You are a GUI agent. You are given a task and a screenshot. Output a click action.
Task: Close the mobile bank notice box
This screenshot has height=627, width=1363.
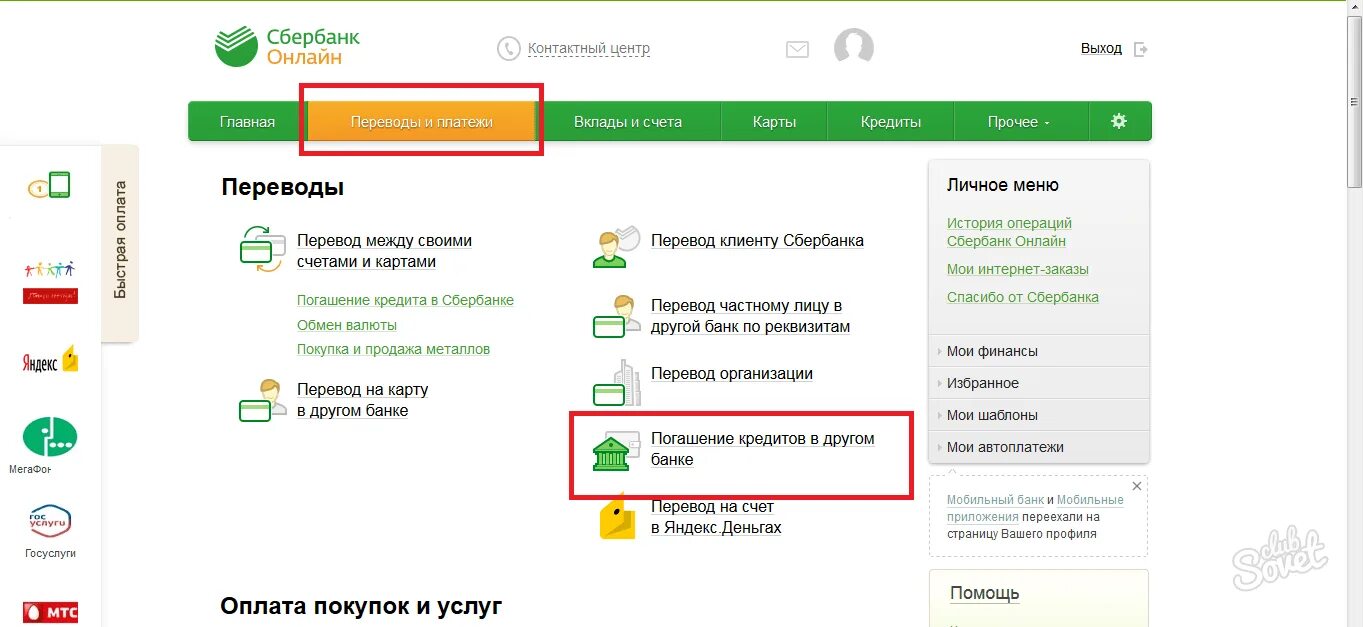point(1137,485)
